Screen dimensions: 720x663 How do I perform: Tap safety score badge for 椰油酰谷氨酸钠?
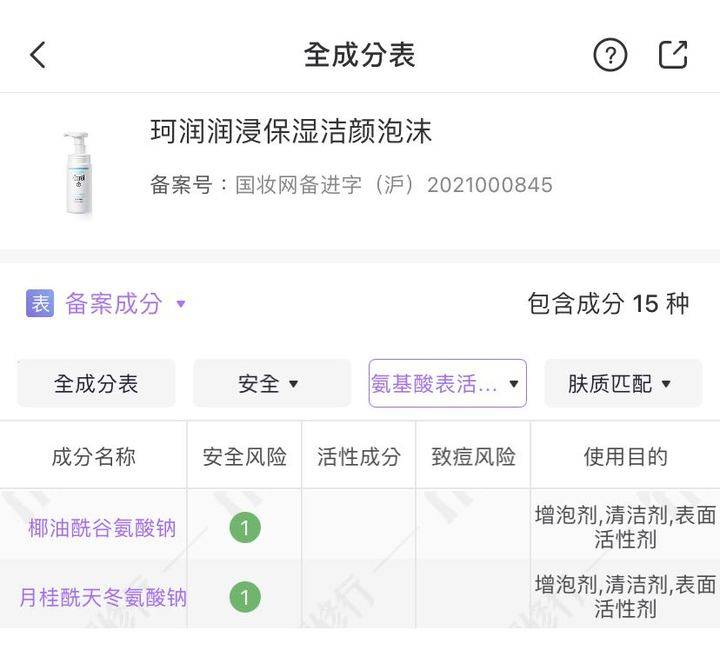tap(245, 527)
